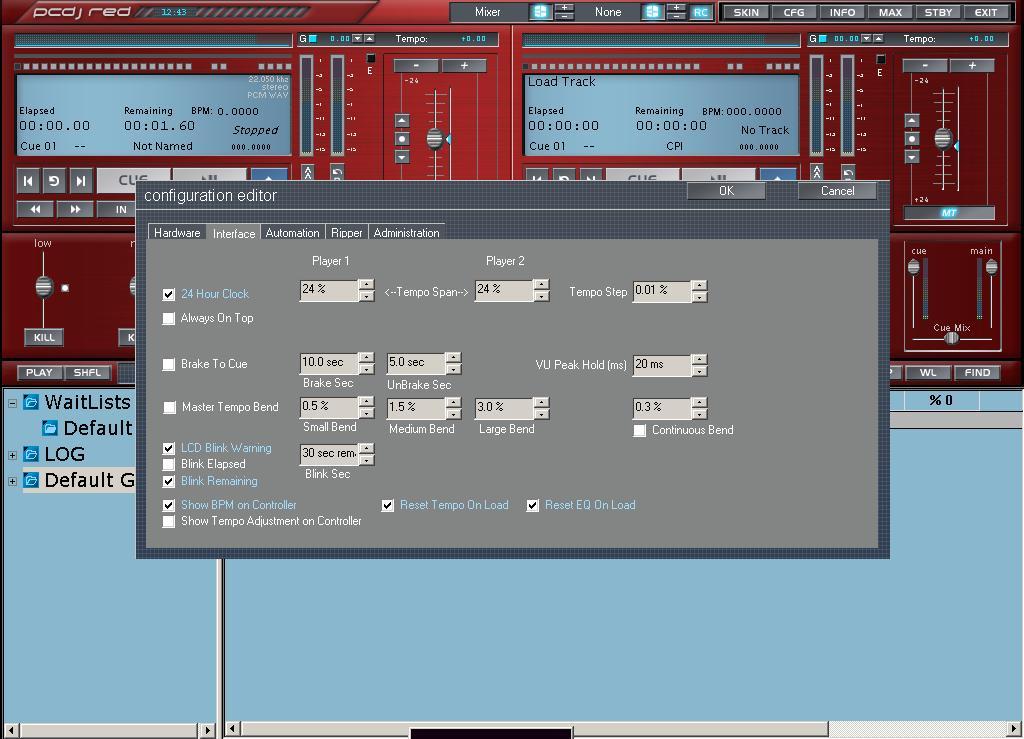The image size is (1024, 739).
Task: Lower Player 2 gain with down arrow
Action: tap(867, 39)
